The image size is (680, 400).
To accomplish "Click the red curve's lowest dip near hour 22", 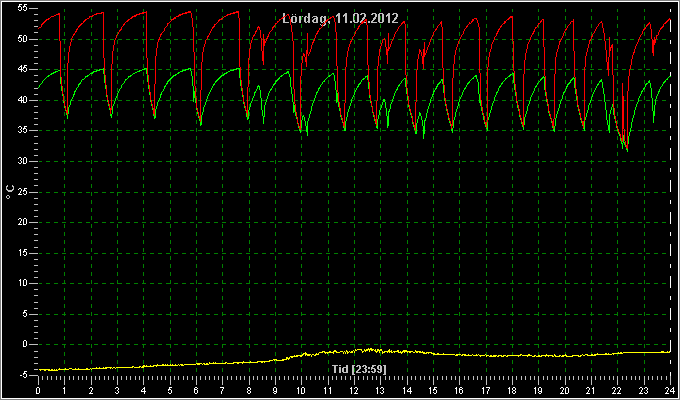I will (x=627, y=148).
